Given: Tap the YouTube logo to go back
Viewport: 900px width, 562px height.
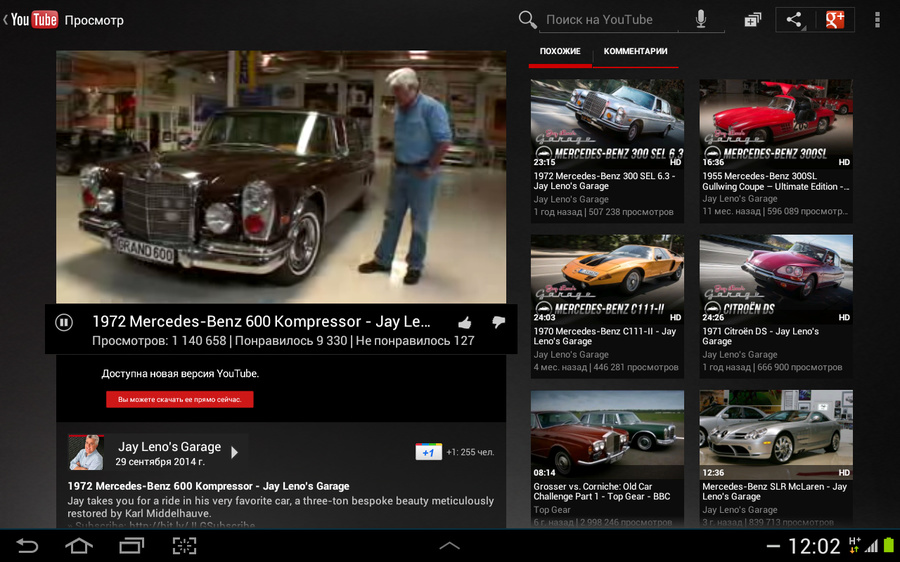Looking at the screenshot, I should pos(34,20).
